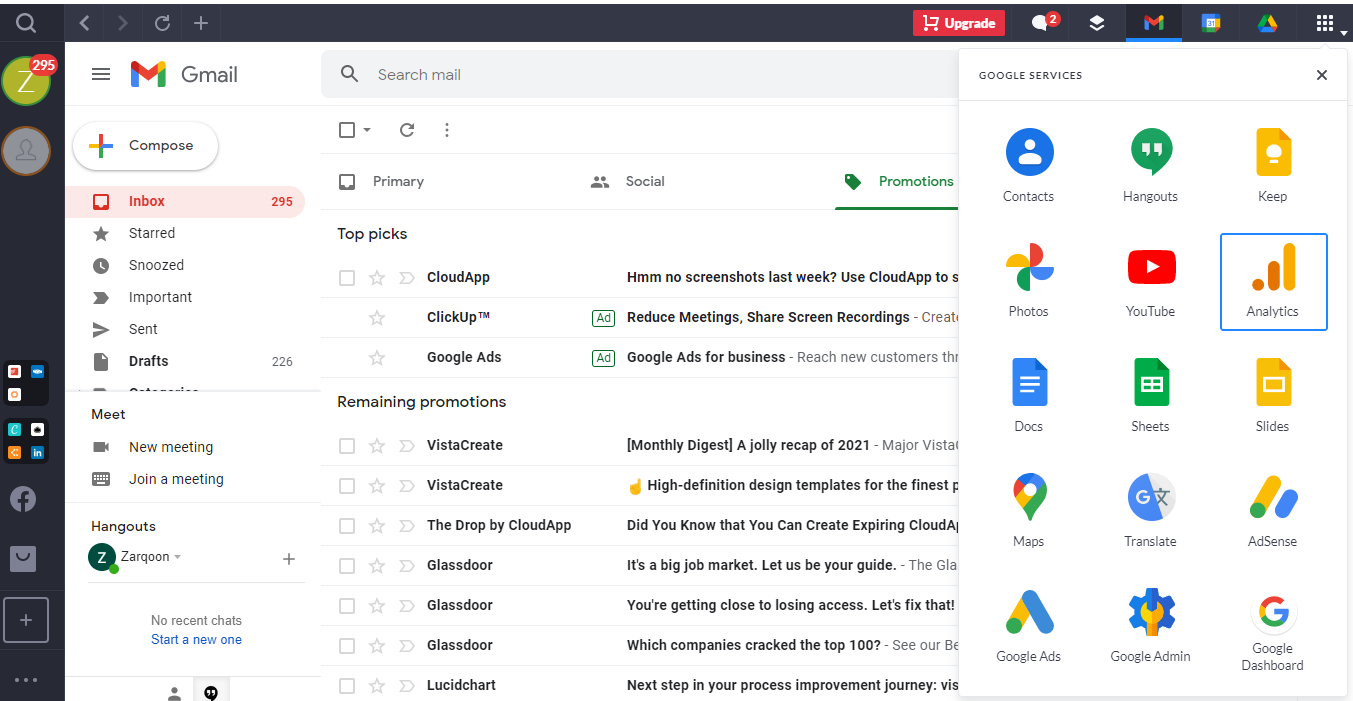Viewport: 1353px width, 701px height.
Task: Select the Z account avatar with 295 badge
Action: [x=27, y=81]
